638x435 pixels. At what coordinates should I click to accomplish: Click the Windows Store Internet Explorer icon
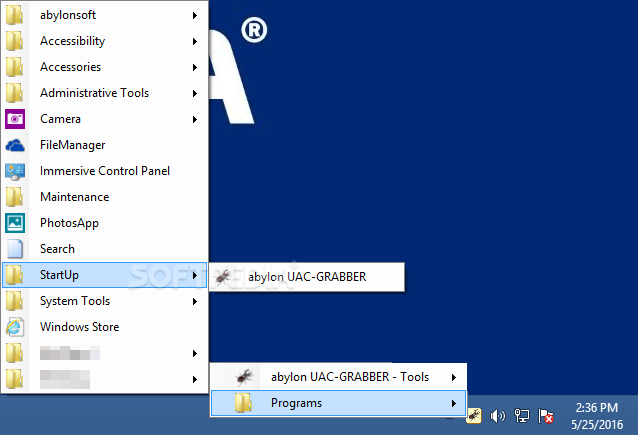pos(15,327)
